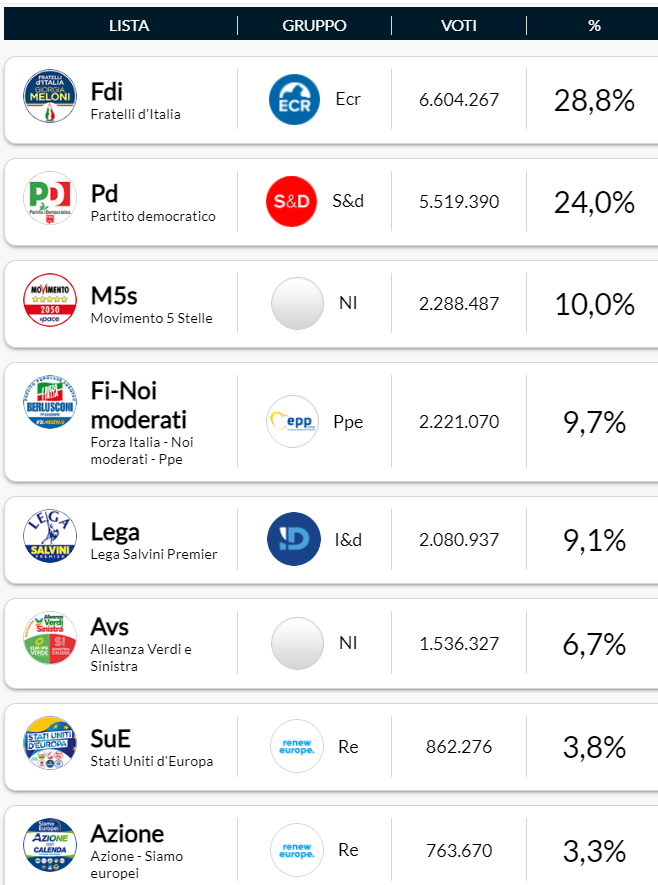Click the % column header

[x=594, y=25]
